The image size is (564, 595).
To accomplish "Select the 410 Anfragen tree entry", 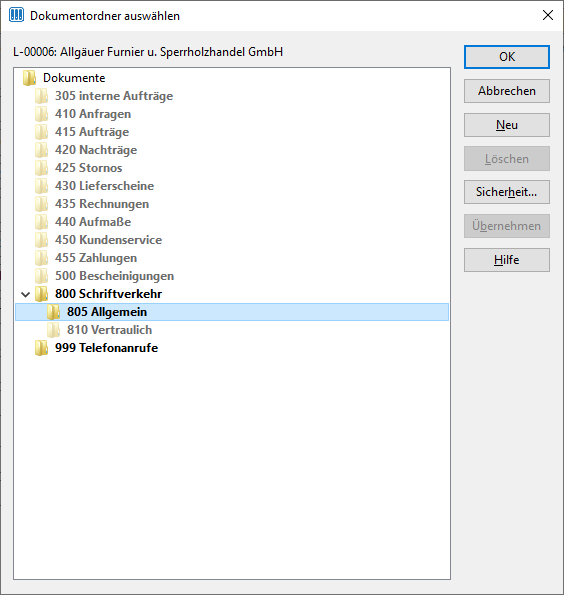I will coord(93,114).
